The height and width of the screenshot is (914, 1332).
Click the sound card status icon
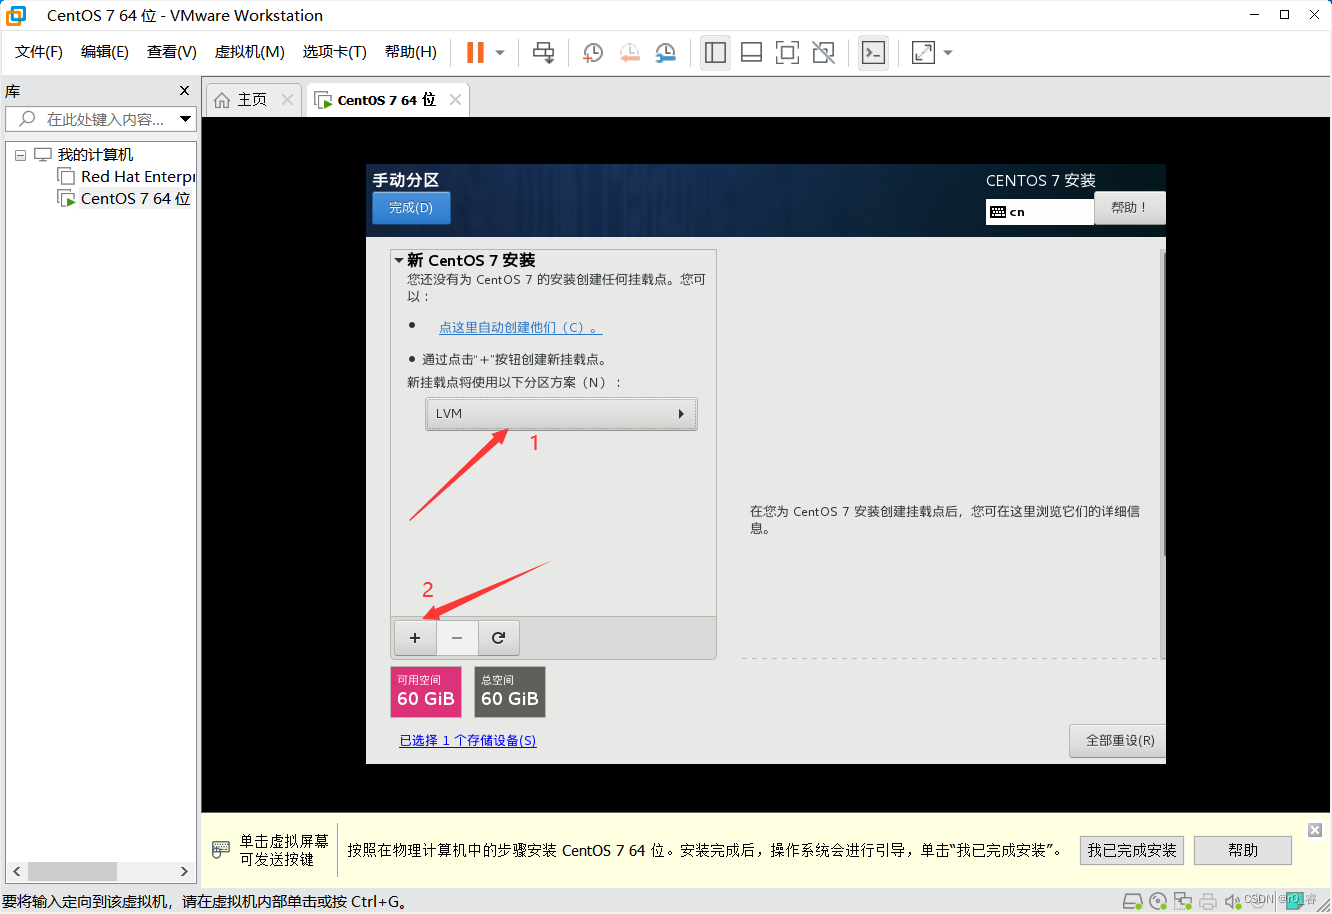point(1232,902)
